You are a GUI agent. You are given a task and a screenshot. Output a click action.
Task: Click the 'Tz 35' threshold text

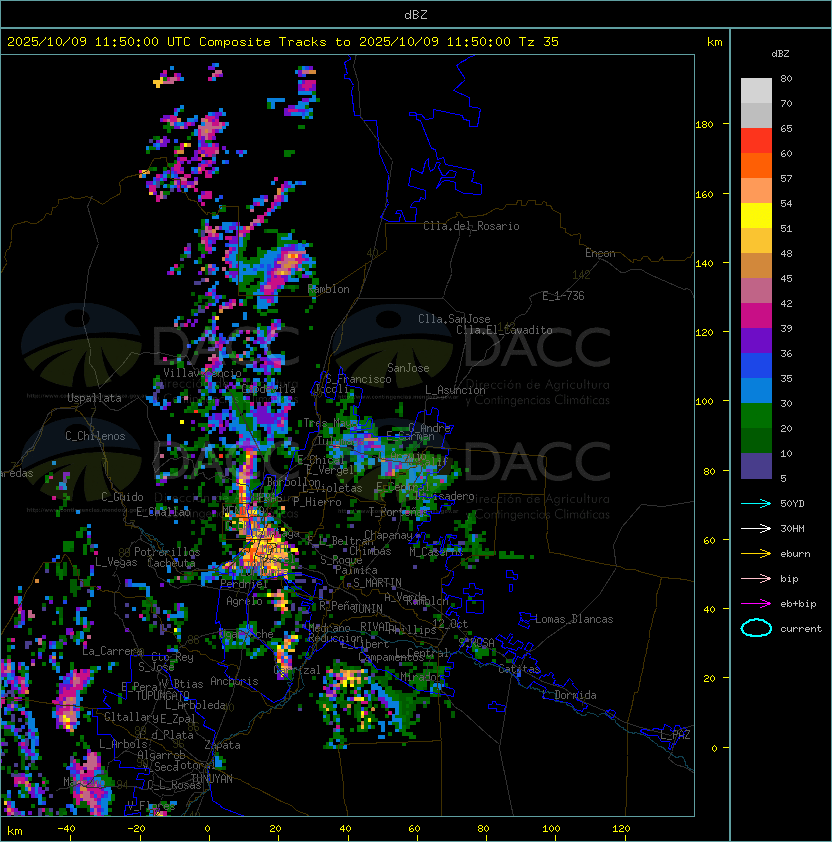coord(539,42)
